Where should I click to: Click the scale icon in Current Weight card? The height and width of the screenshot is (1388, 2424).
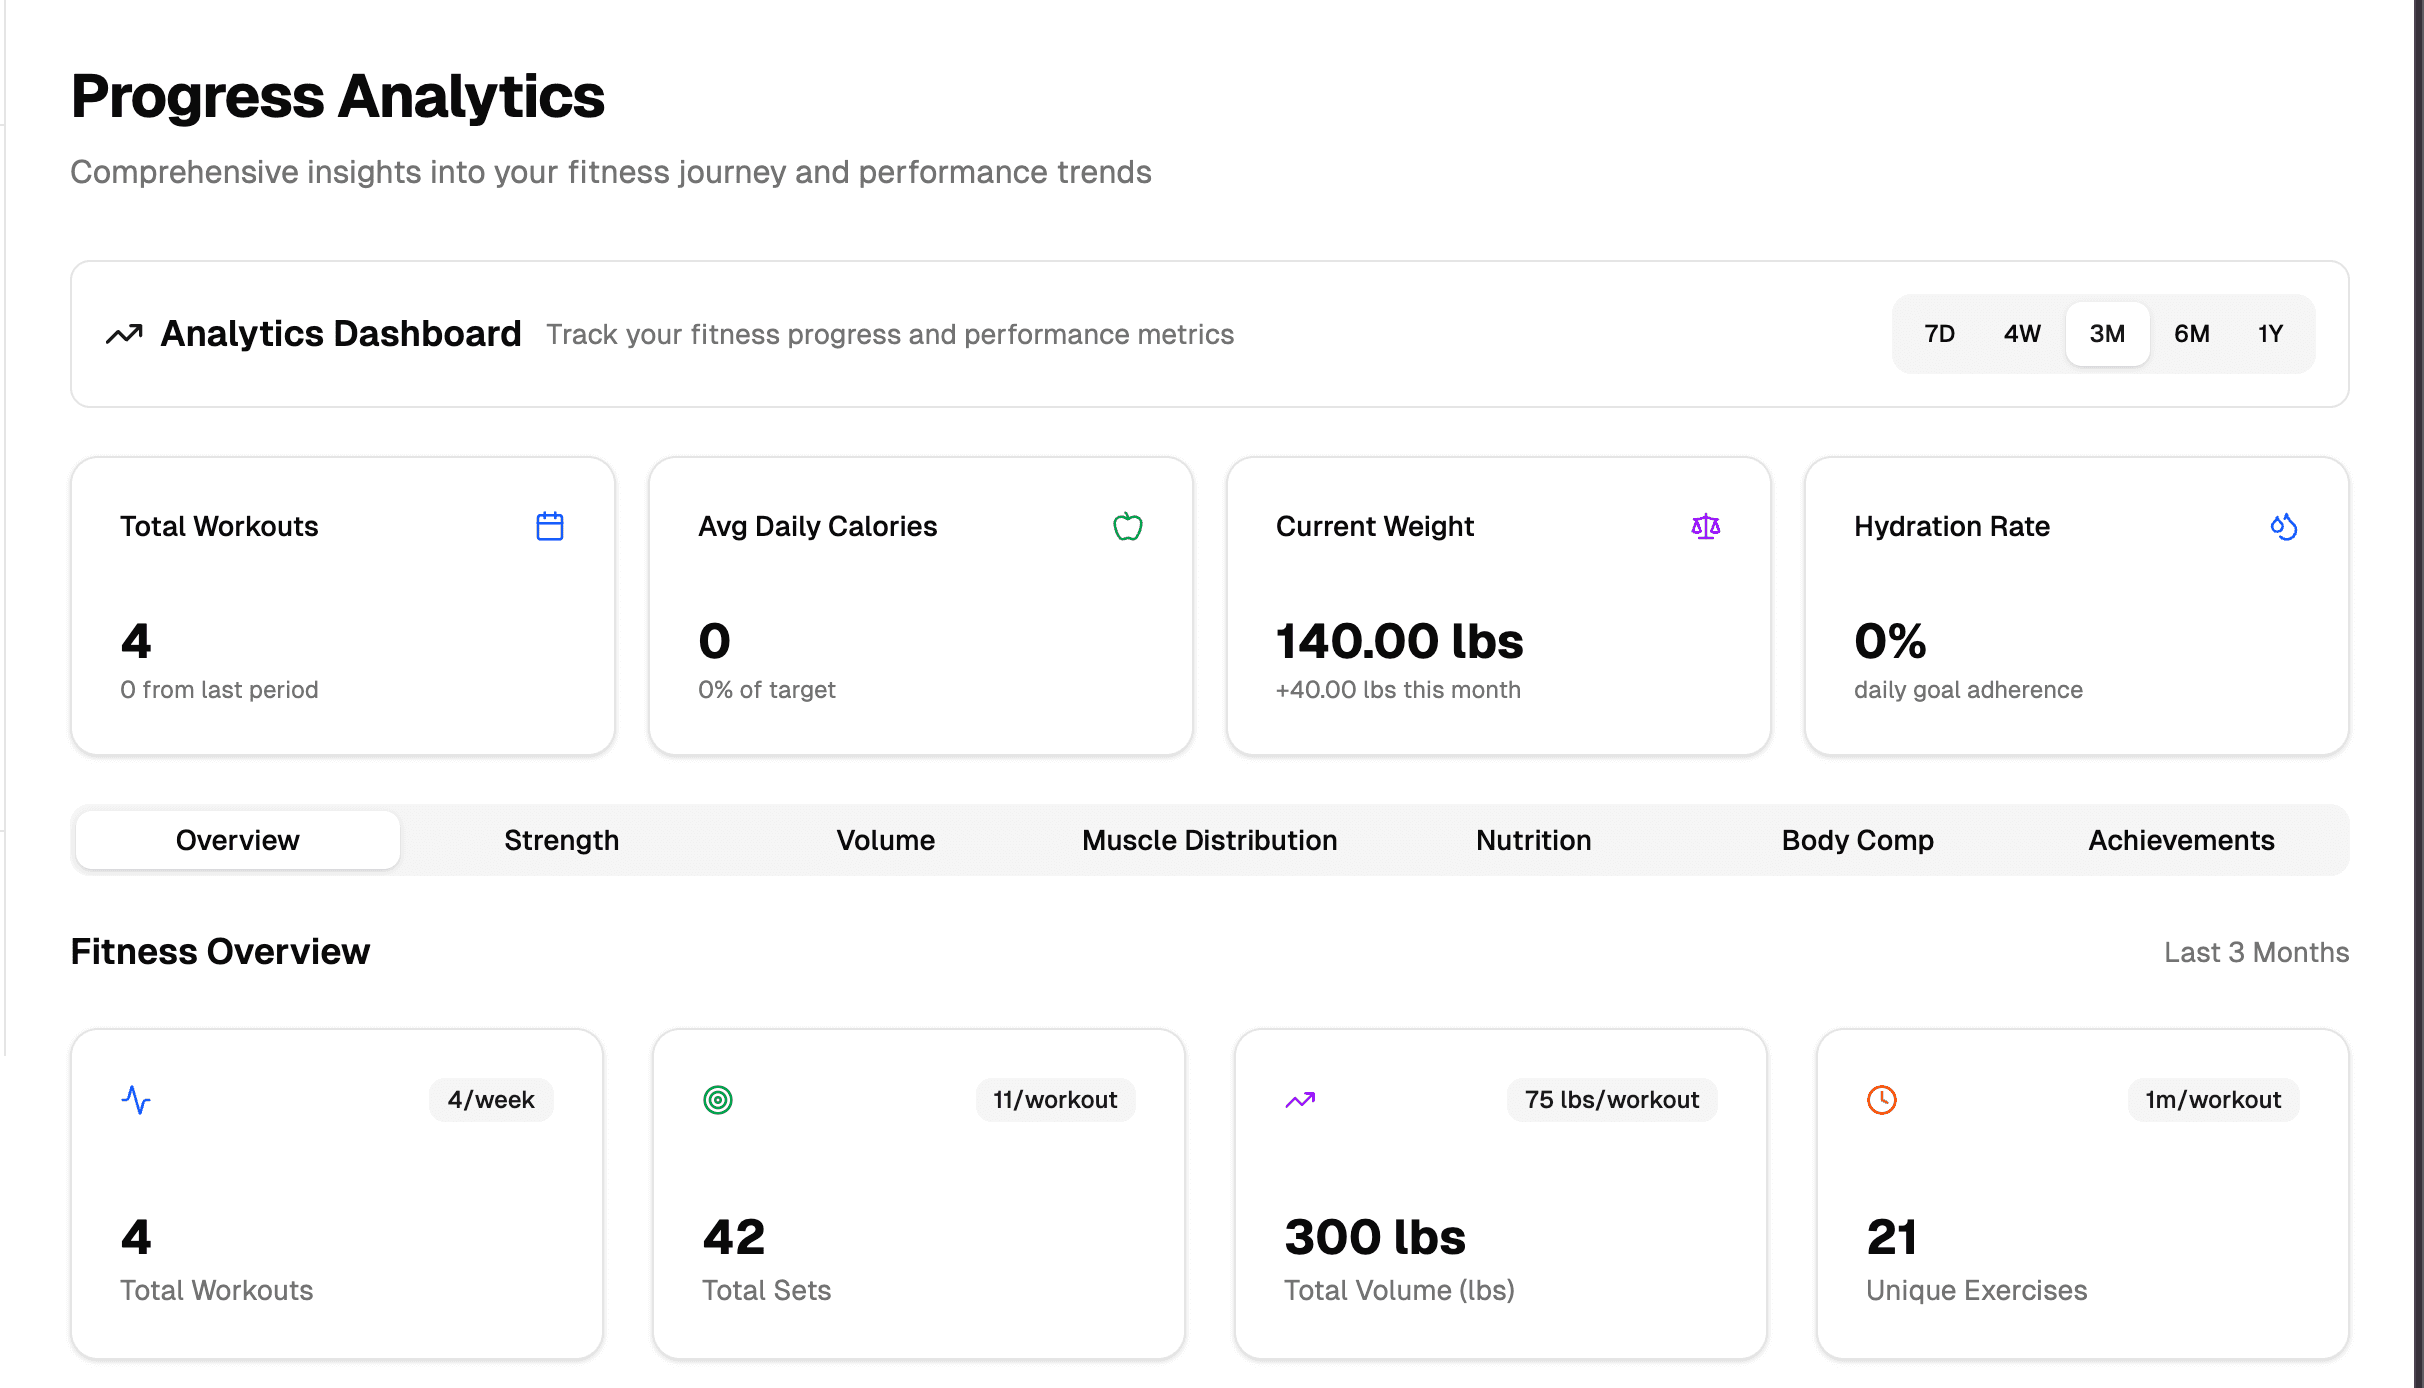tap(1706, 526)
